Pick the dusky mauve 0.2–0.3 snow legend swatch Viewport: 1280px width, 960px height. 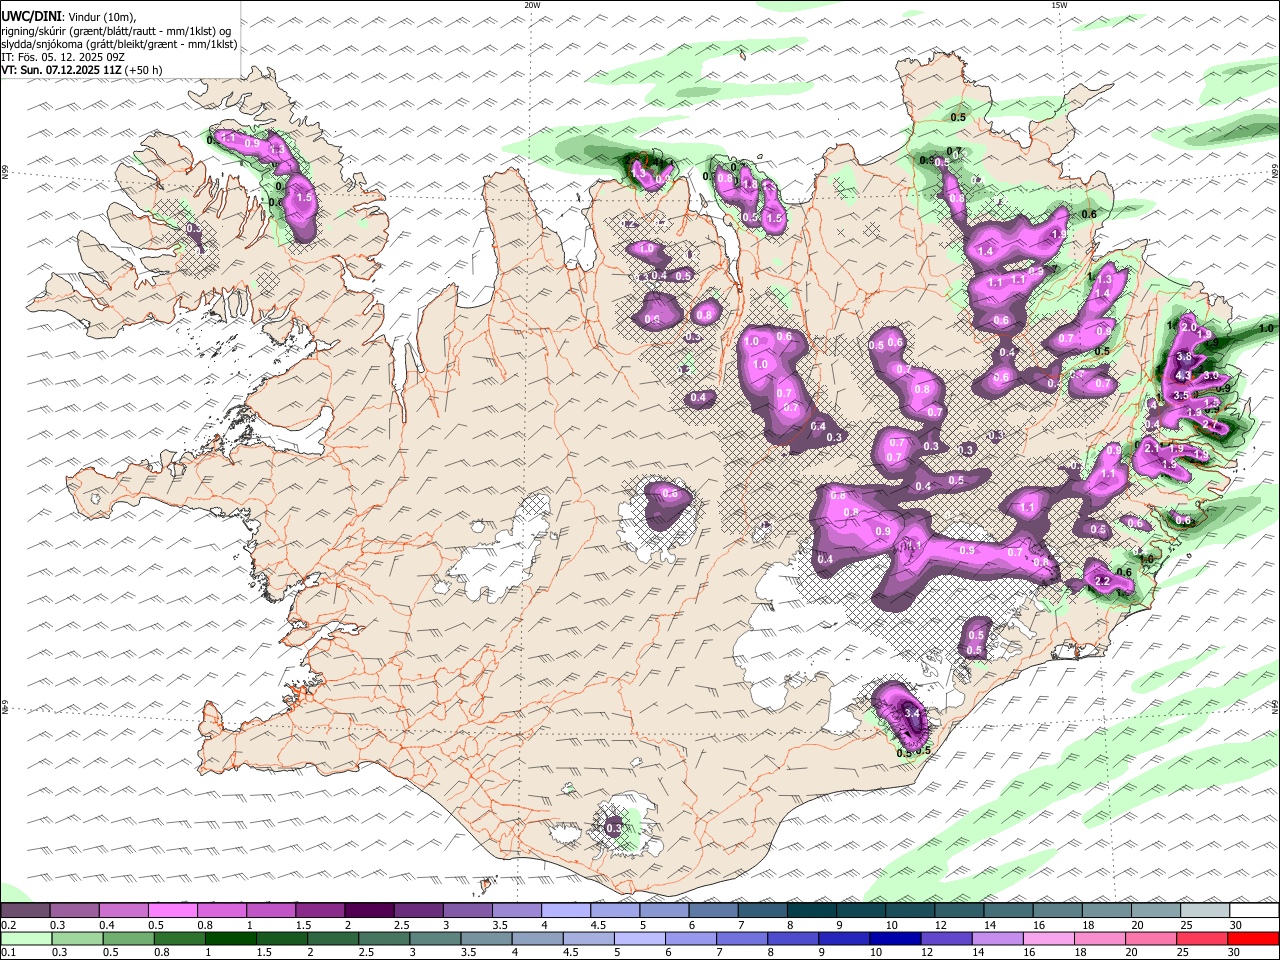pyautogui.click(x=25, y=910)
